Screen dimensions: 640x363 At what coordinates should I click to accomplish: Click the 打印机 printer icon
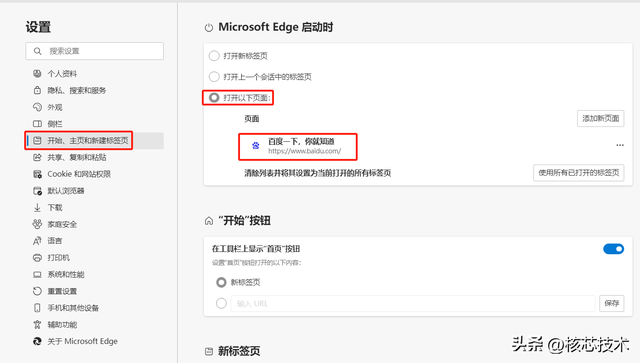pos(37,258)
